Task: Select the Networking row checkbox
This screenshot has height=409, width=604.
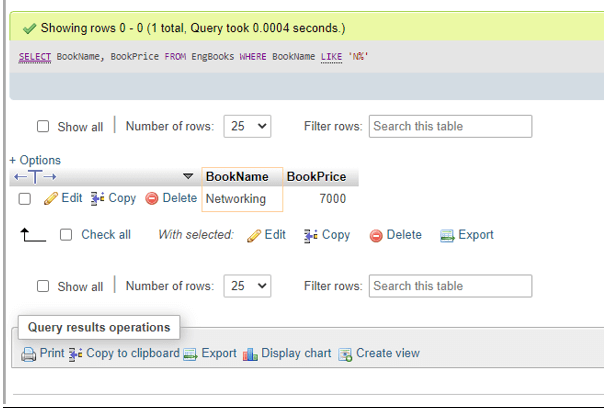Action: point(25,199)
